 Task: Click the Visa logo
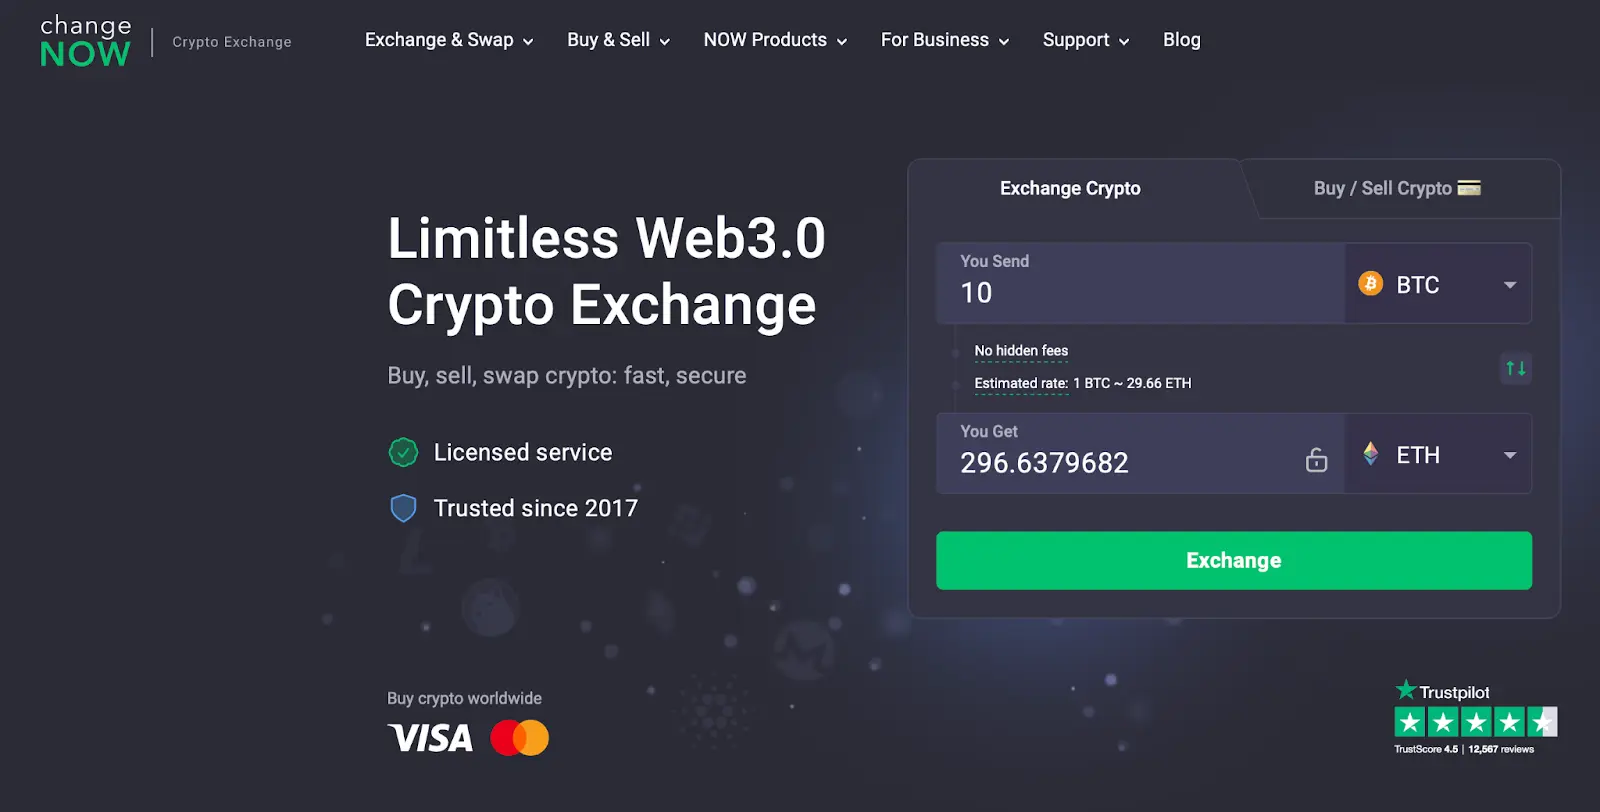[430, 738]
